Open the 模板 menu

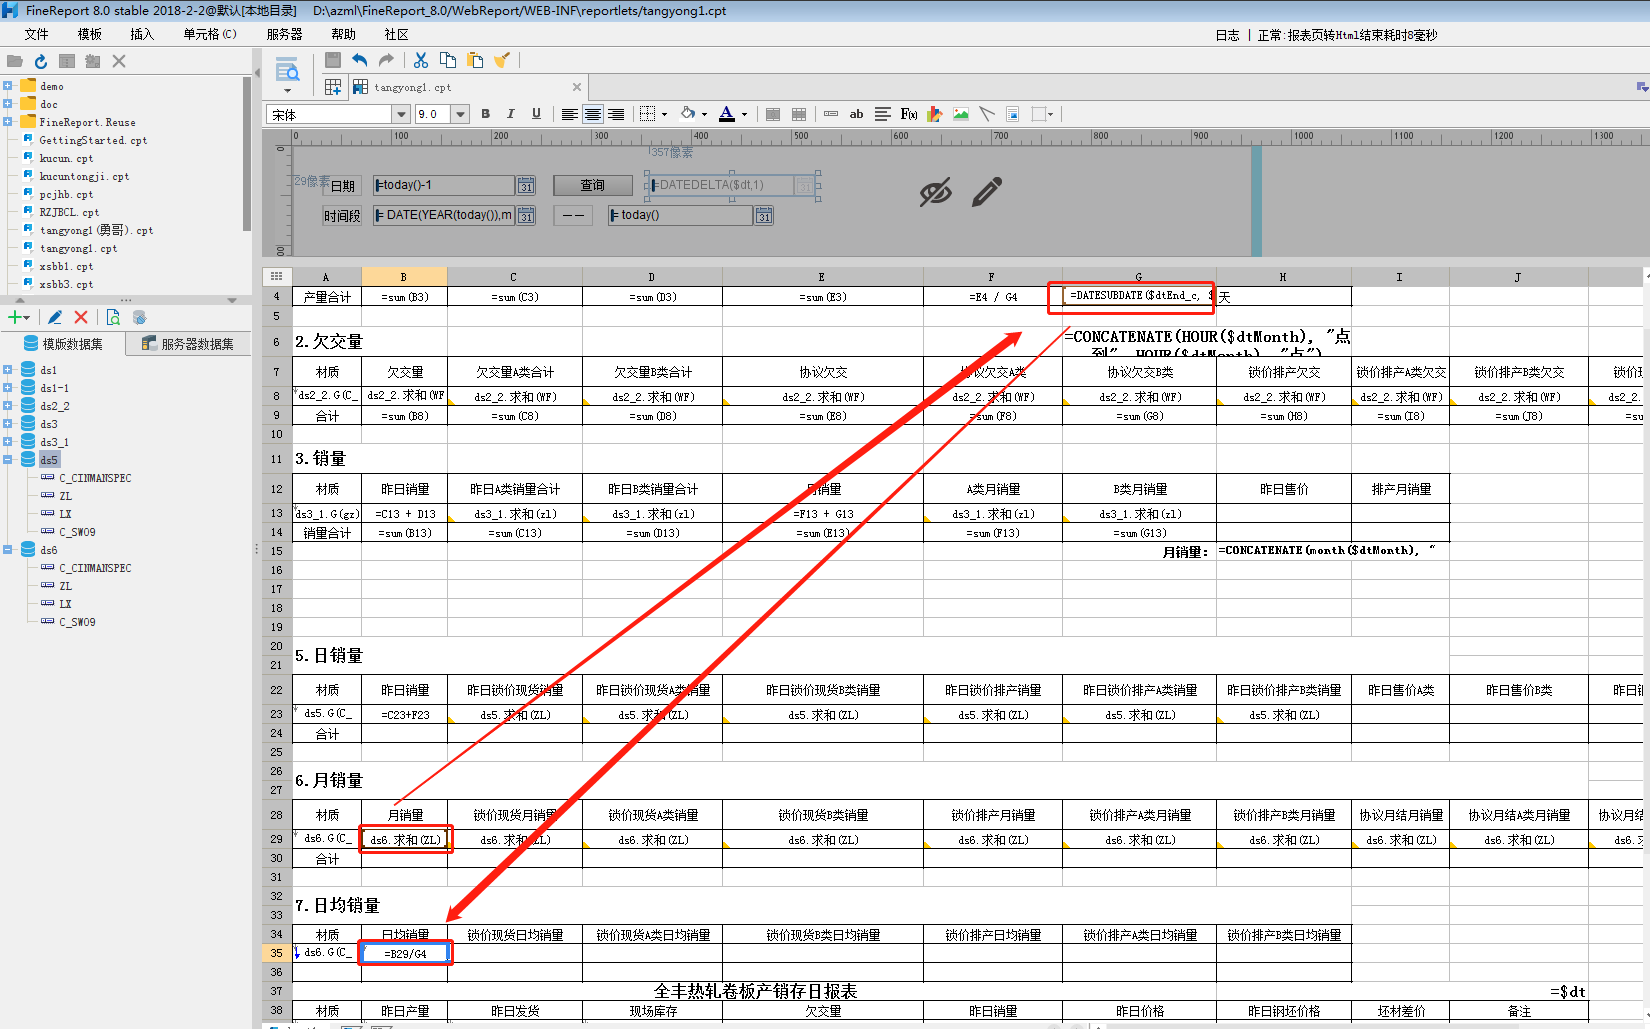pos(90,34)
